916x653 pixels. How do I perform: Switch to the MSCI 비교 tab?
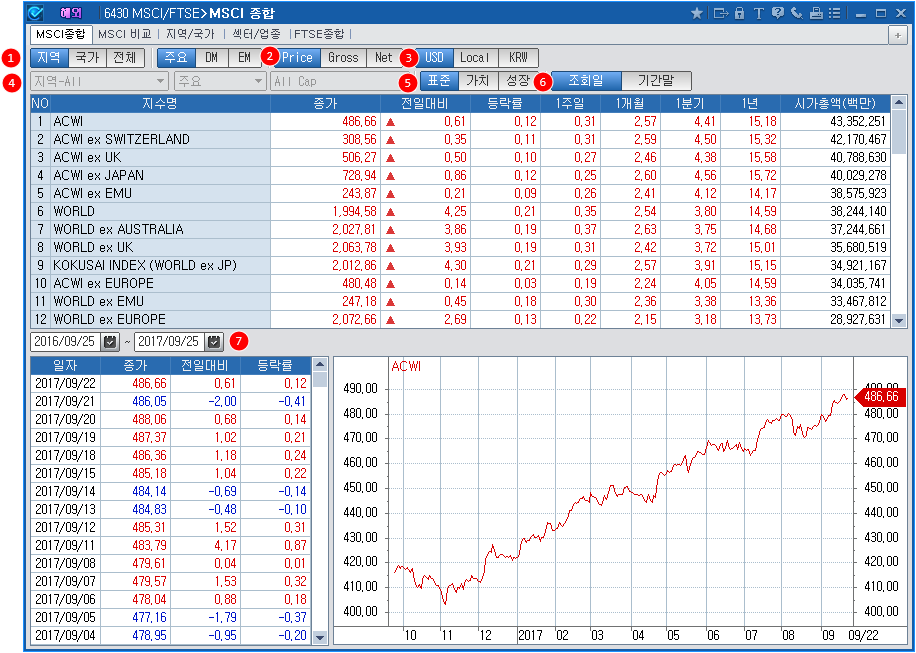(124, 34)
